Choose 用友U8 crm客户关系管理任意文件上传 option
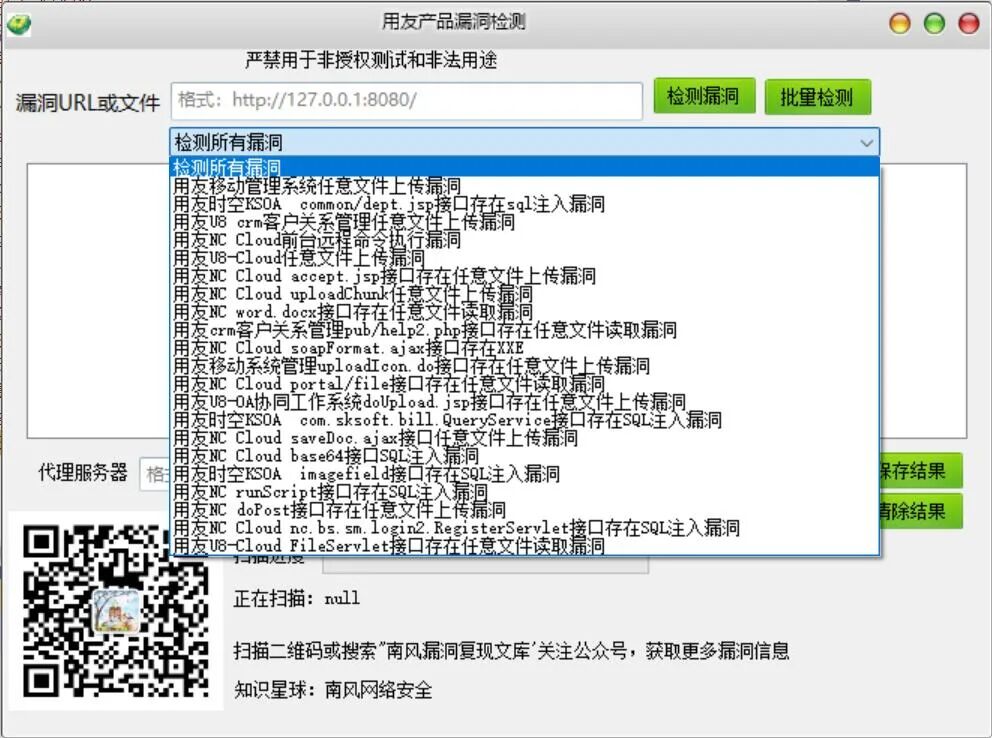The height and width of the screenshot is (738, 992). [524, 222]
